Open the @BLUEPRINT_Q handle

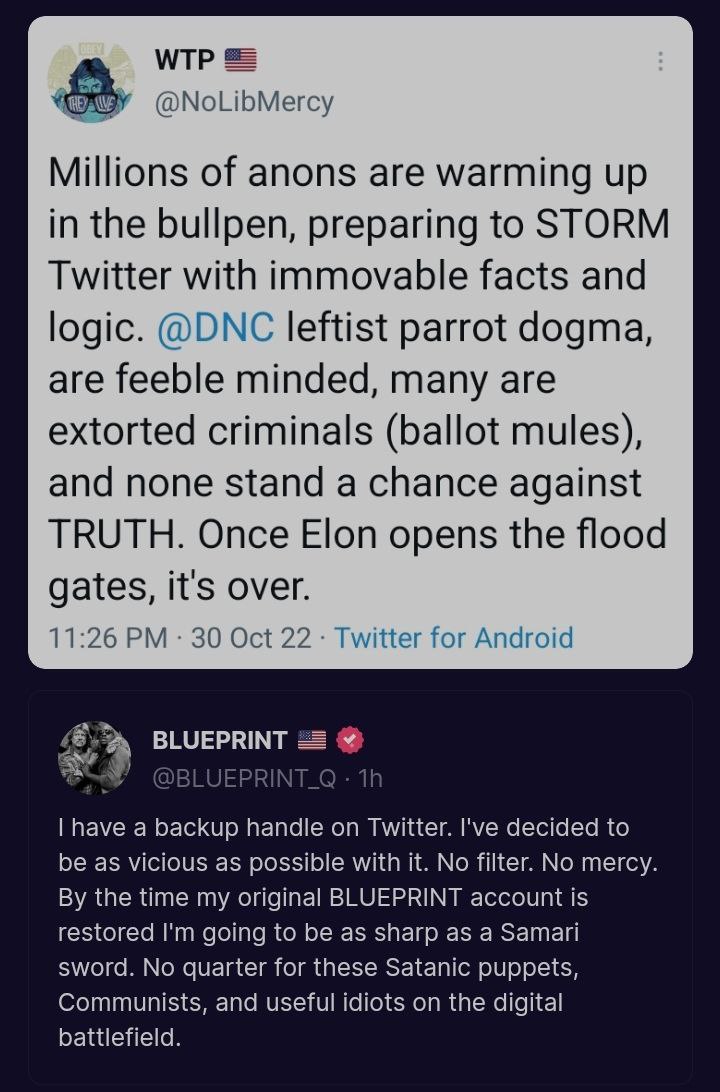(x=244, y=778)
